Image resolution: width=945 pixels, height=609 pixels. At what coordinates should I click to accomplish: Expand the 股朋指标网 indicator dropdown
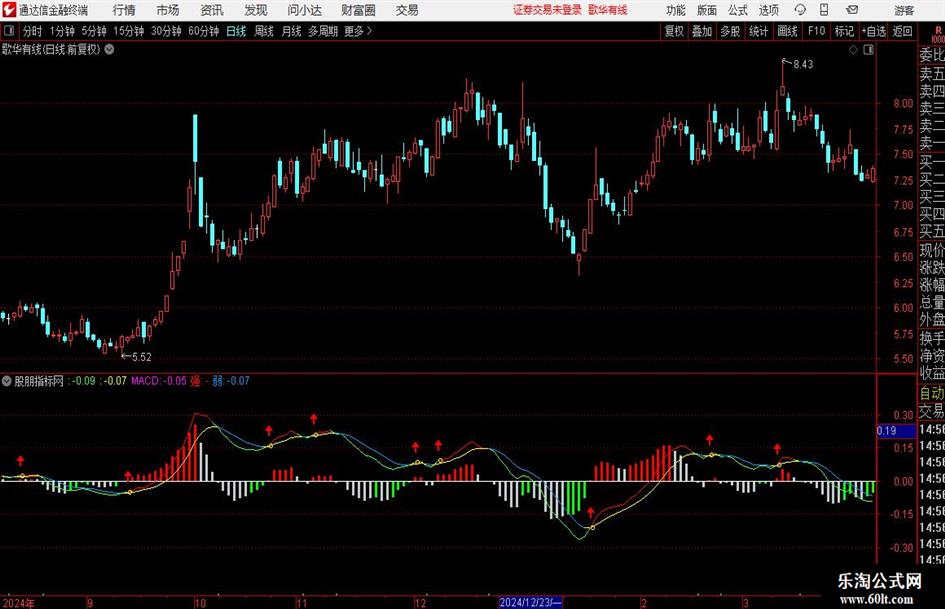pos(7,381)
